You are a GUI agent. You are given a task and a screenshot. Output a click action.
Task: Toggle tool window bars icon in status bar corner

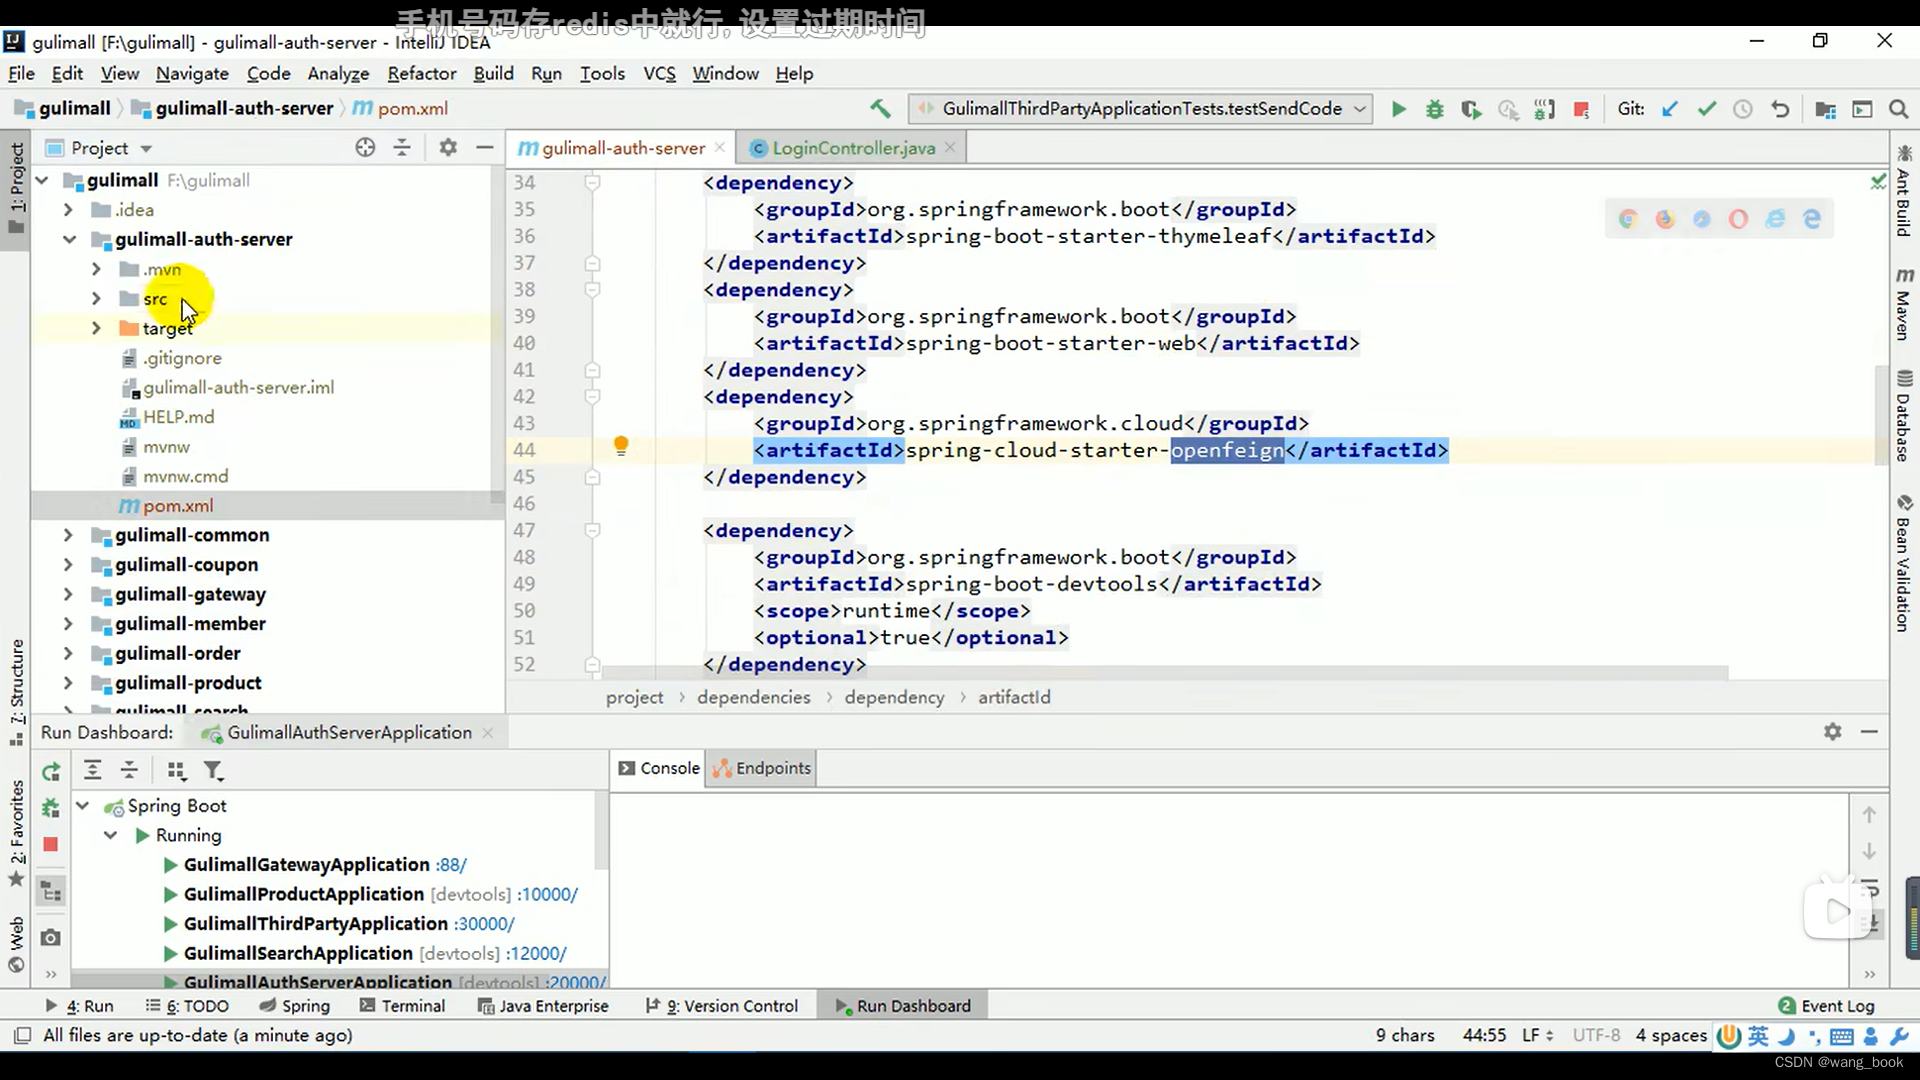pyautogui.click(x=22, y=1035)
